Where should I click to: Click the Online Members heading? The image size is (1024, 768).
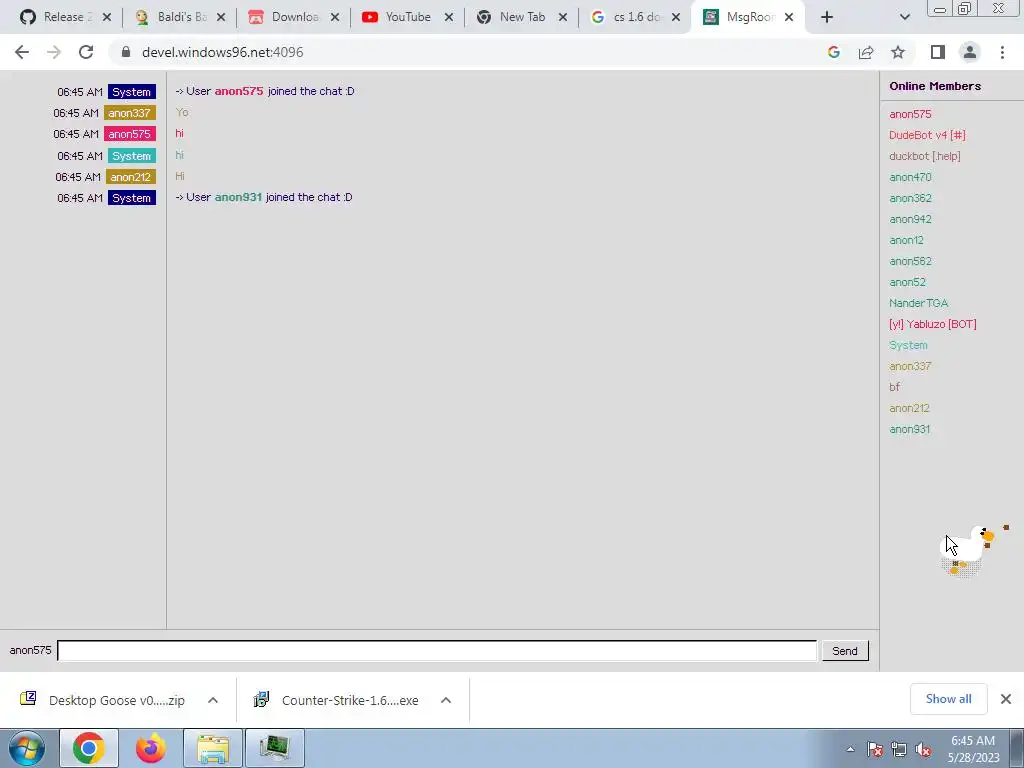pyautogui.click(x=935, y=86)
